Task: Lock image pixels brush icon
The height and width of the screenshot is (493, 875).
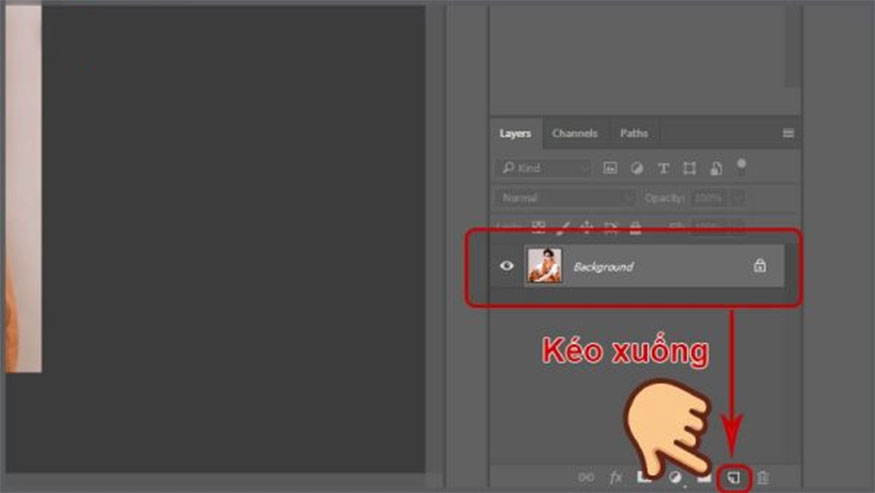Action: 562,227
